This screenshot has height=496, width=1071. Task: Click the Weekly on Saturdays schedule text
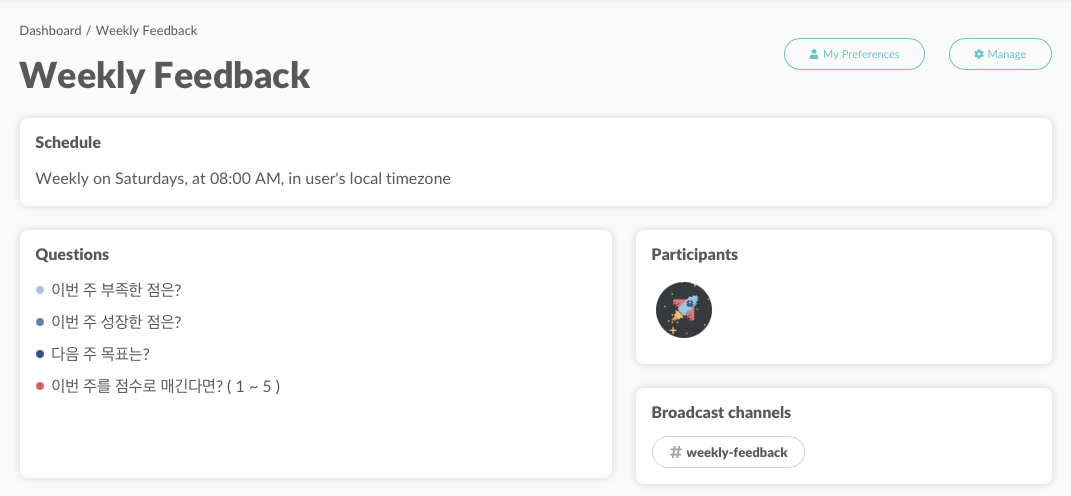pos(242,179)
